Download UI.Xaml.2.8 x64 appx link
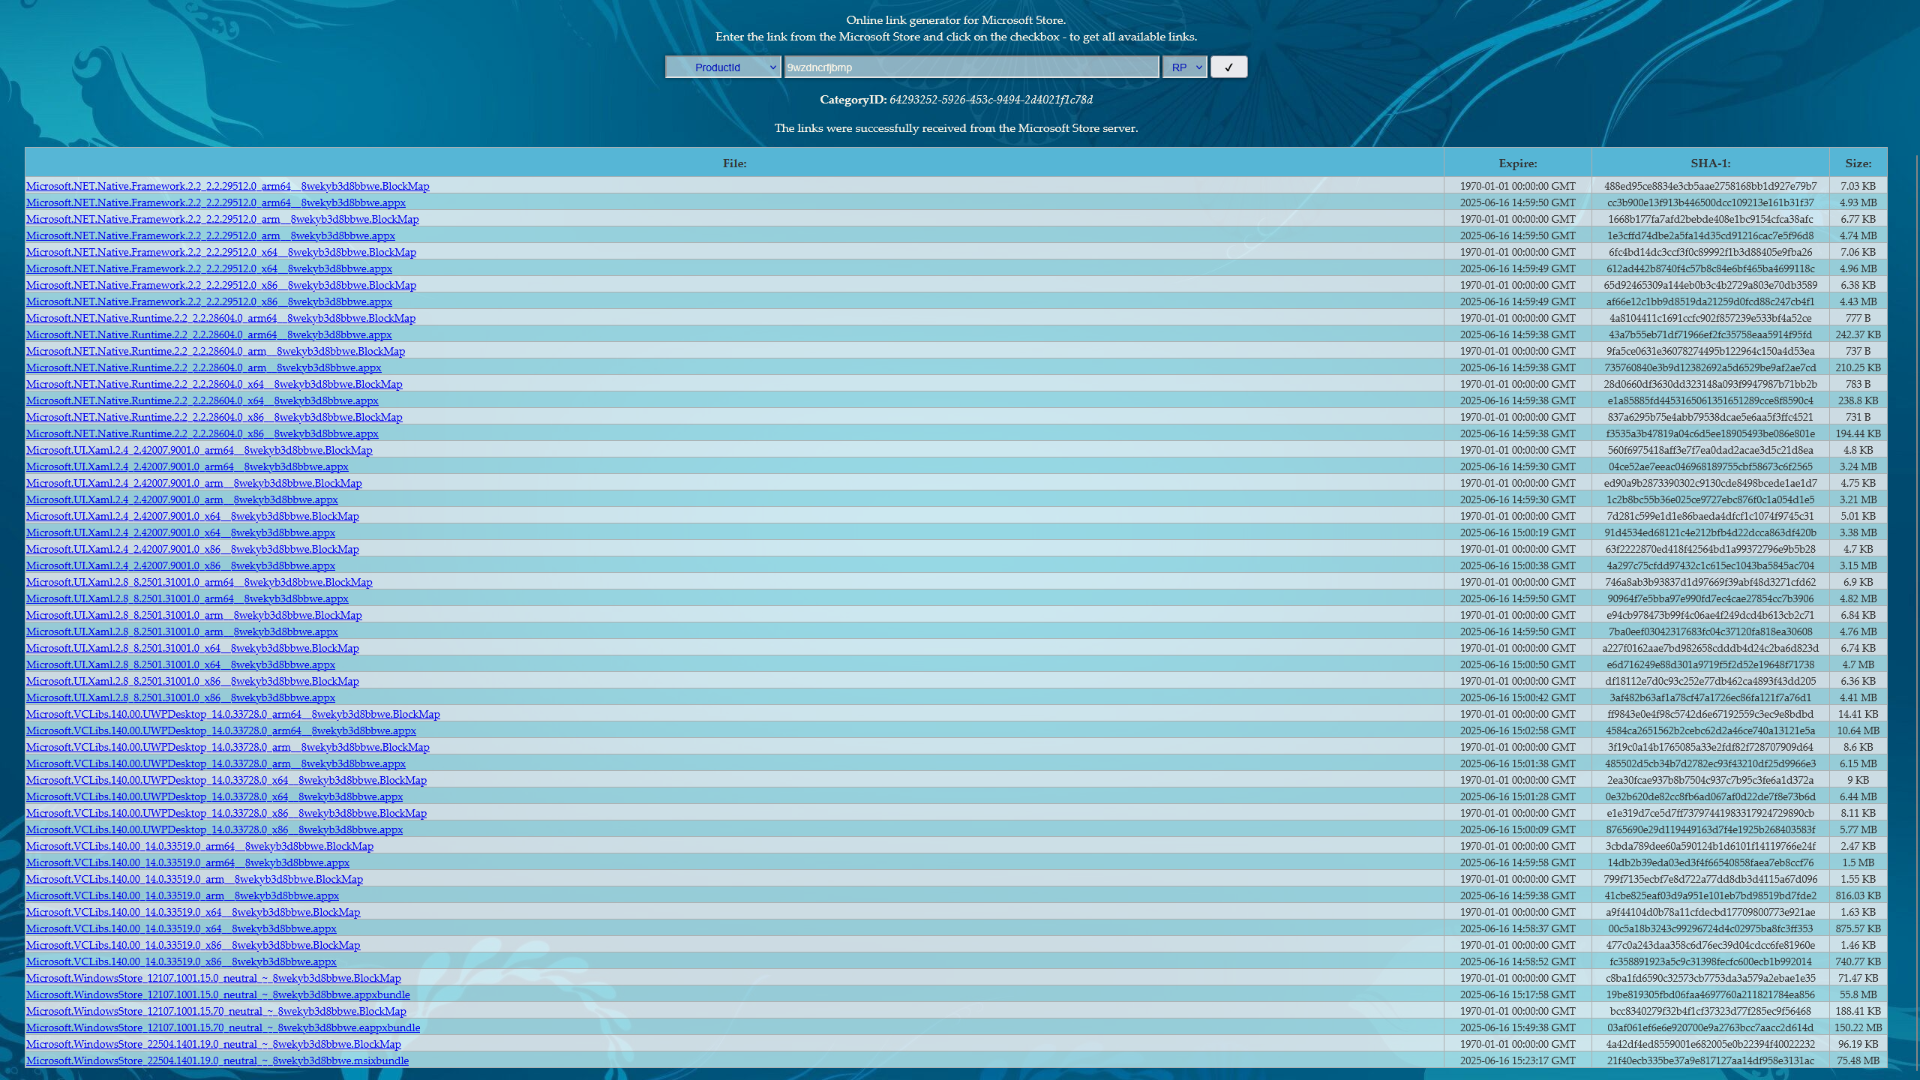 point(180,665)
